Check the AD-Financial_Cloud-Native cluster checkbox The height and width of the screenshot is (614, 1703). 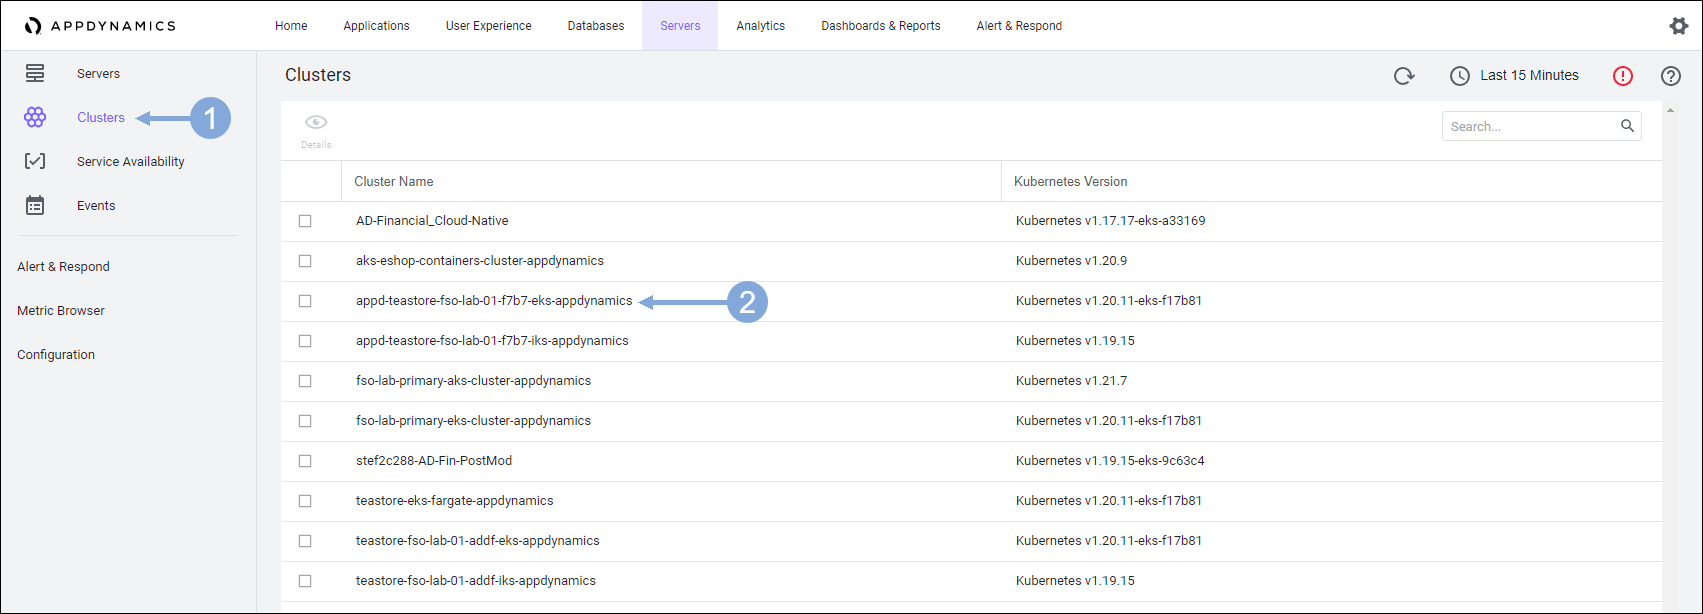(x=305, y=221)
